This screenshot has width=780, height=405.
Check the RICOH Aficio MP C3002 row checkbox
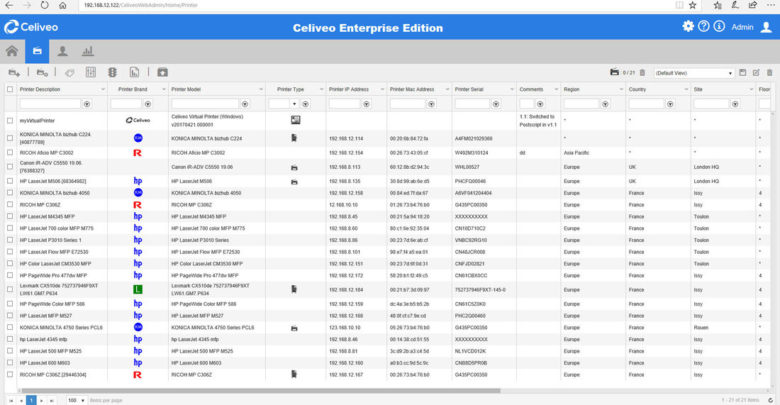coord(10,153)
